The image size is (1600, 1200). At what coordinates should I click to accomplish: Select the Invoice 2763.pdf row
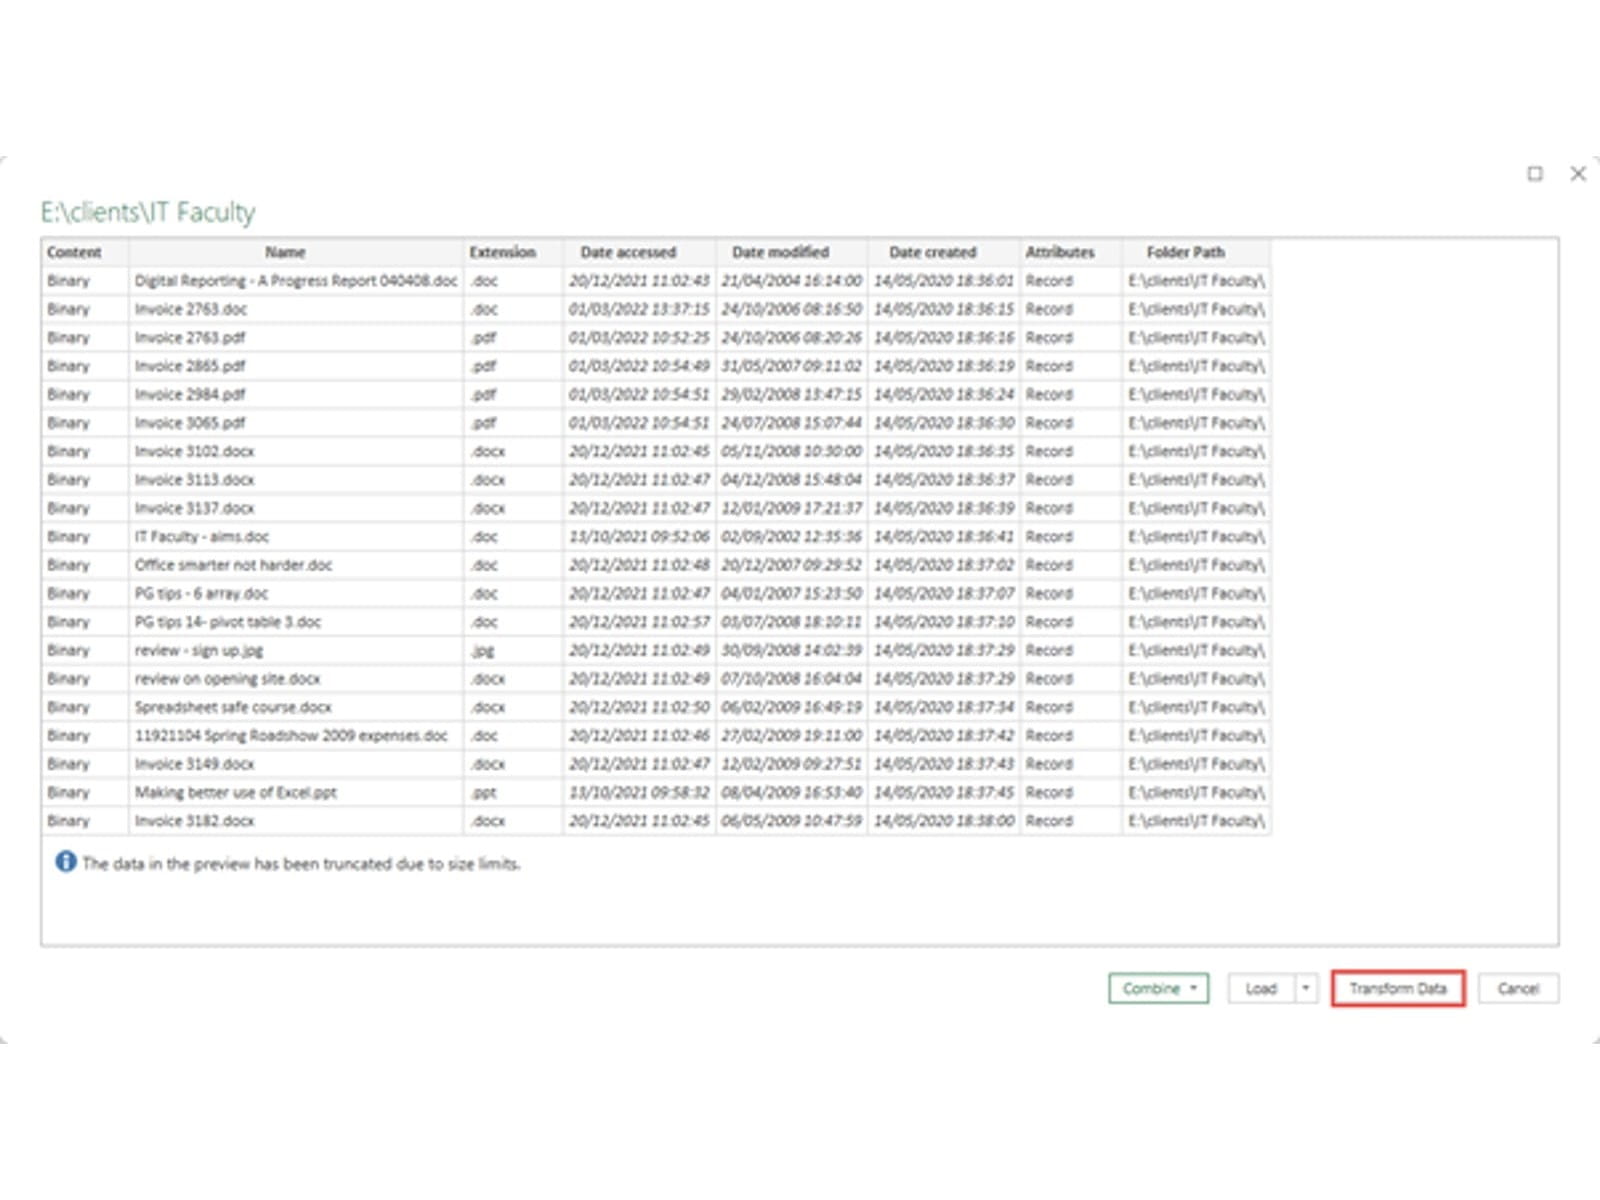(x=190, y=338)
